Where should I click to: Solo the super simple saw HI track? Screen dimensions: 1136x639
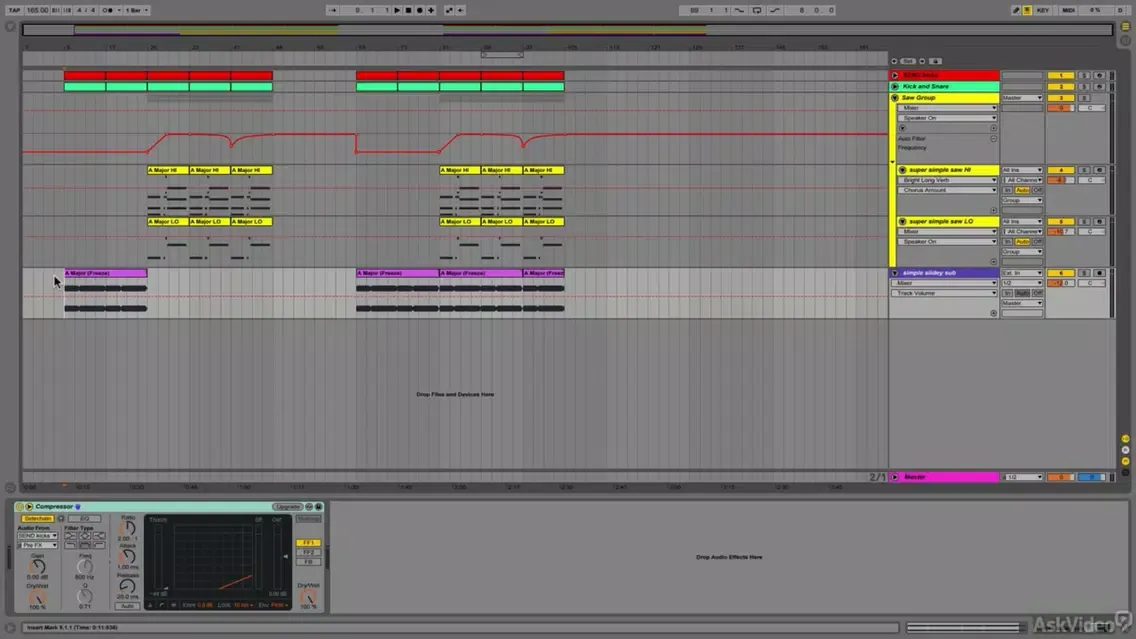(x=1084, y=170)
